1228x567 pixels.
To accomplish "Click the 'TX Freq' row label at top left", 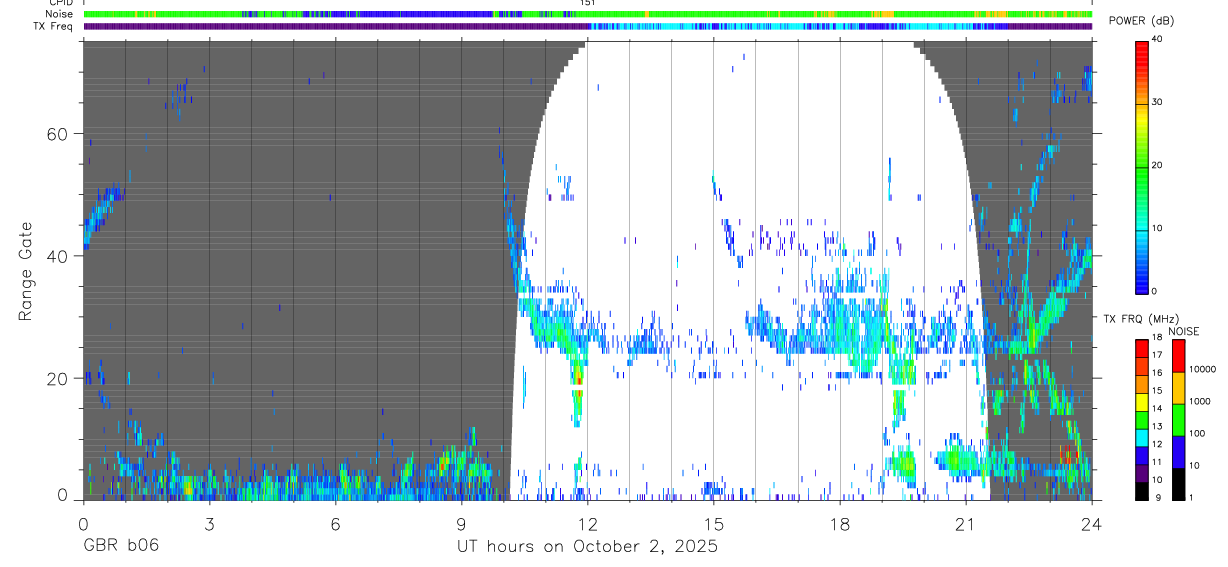I will [x=54, y=26].
